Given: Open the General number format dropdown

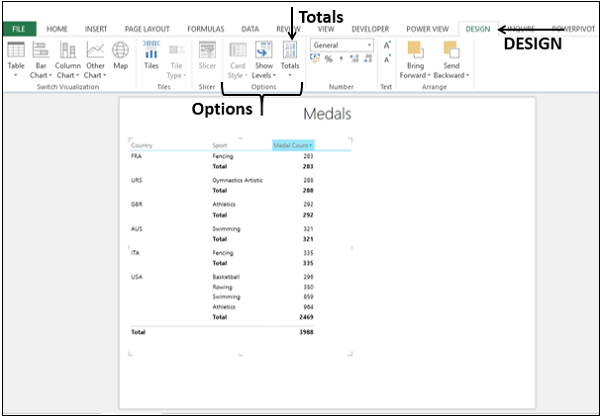Looking at the screenshot, I should coord(341,45).
